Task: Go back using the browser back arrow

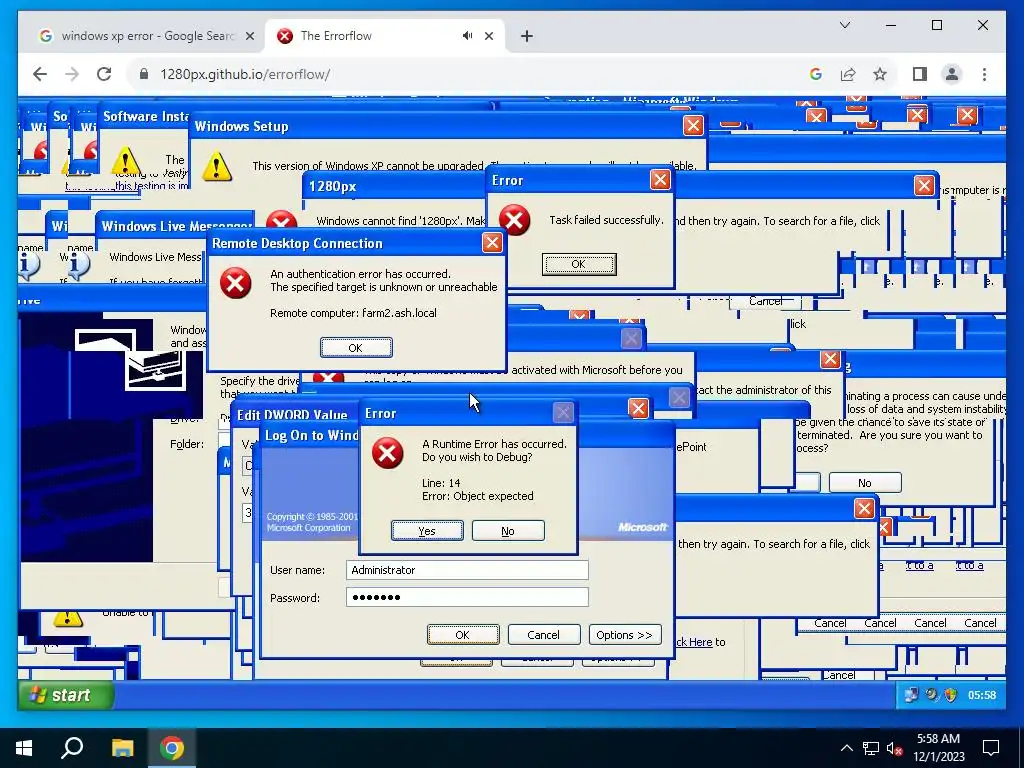Action: pyautogui.click(x=40, y=74)
